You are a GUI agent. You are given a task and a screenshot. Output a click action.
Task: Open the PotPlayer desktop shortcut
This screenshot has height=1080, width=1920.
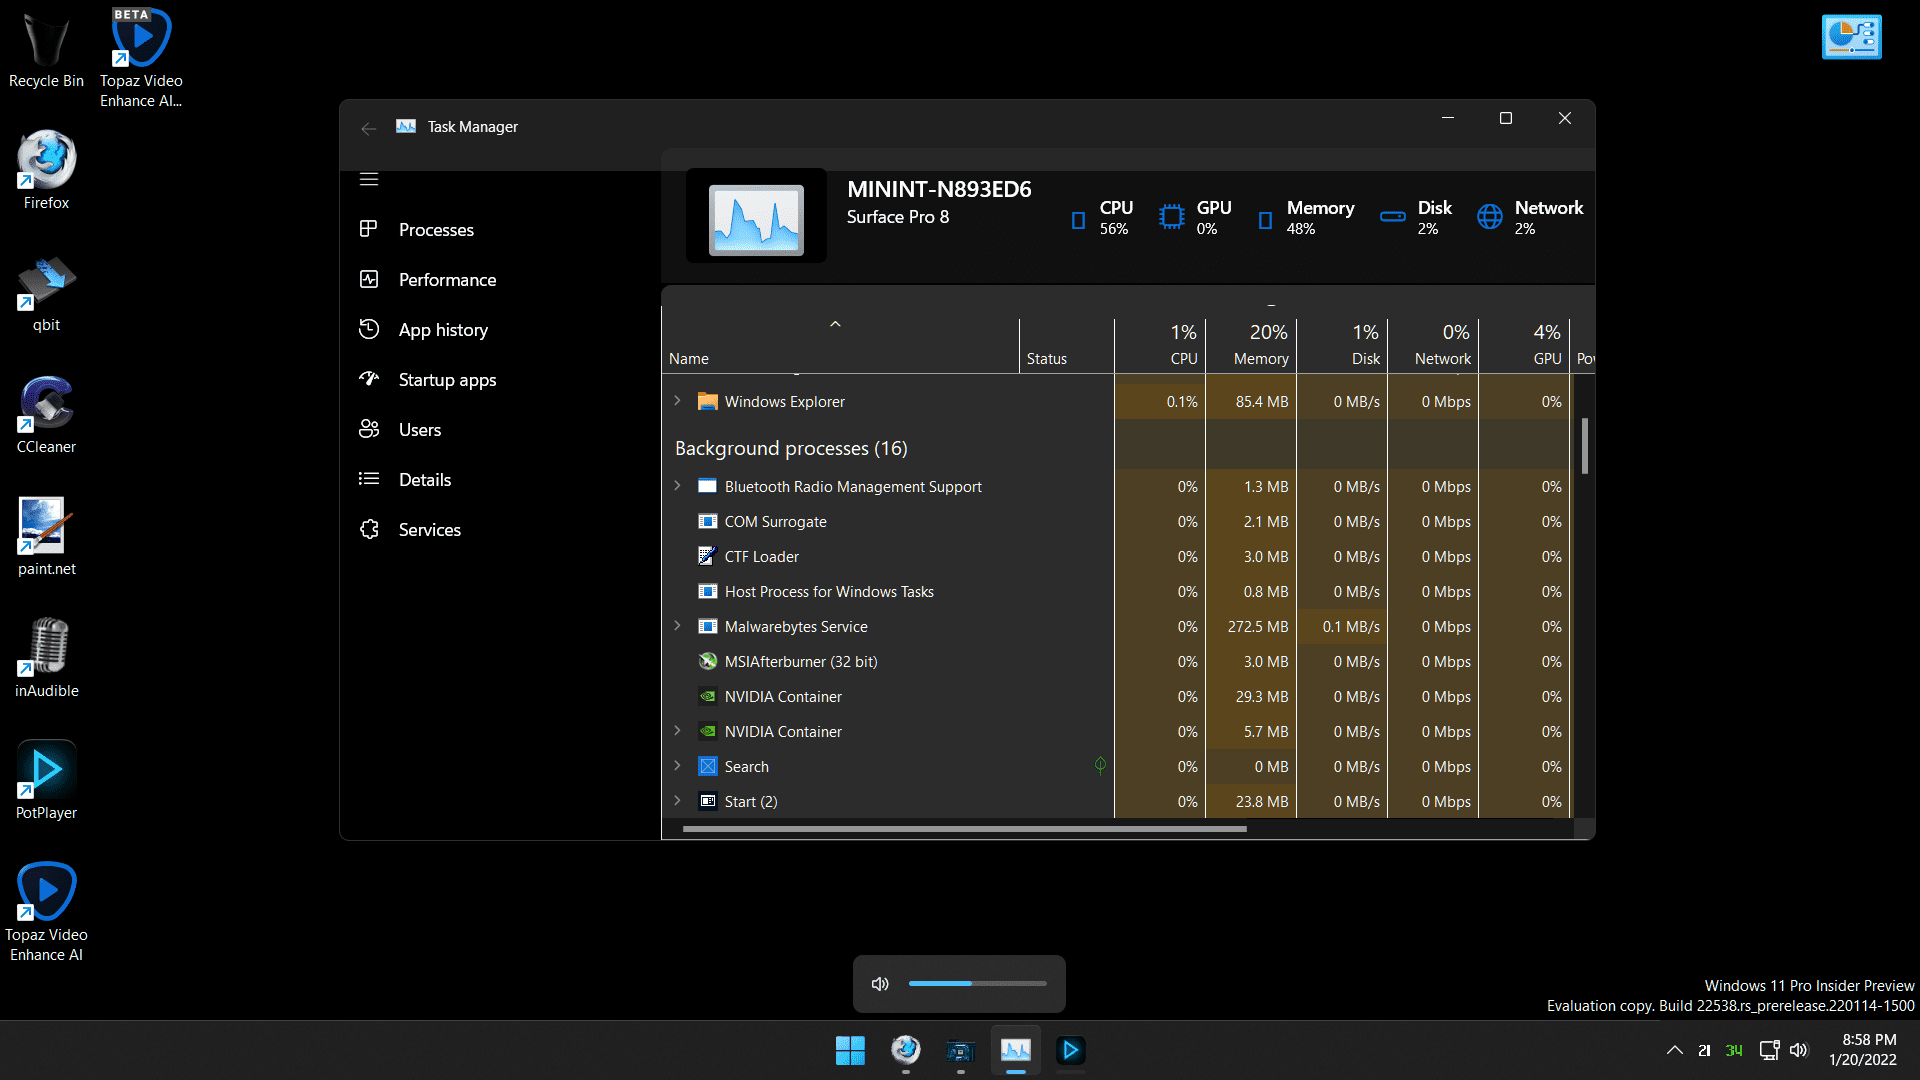coord(46,781)
